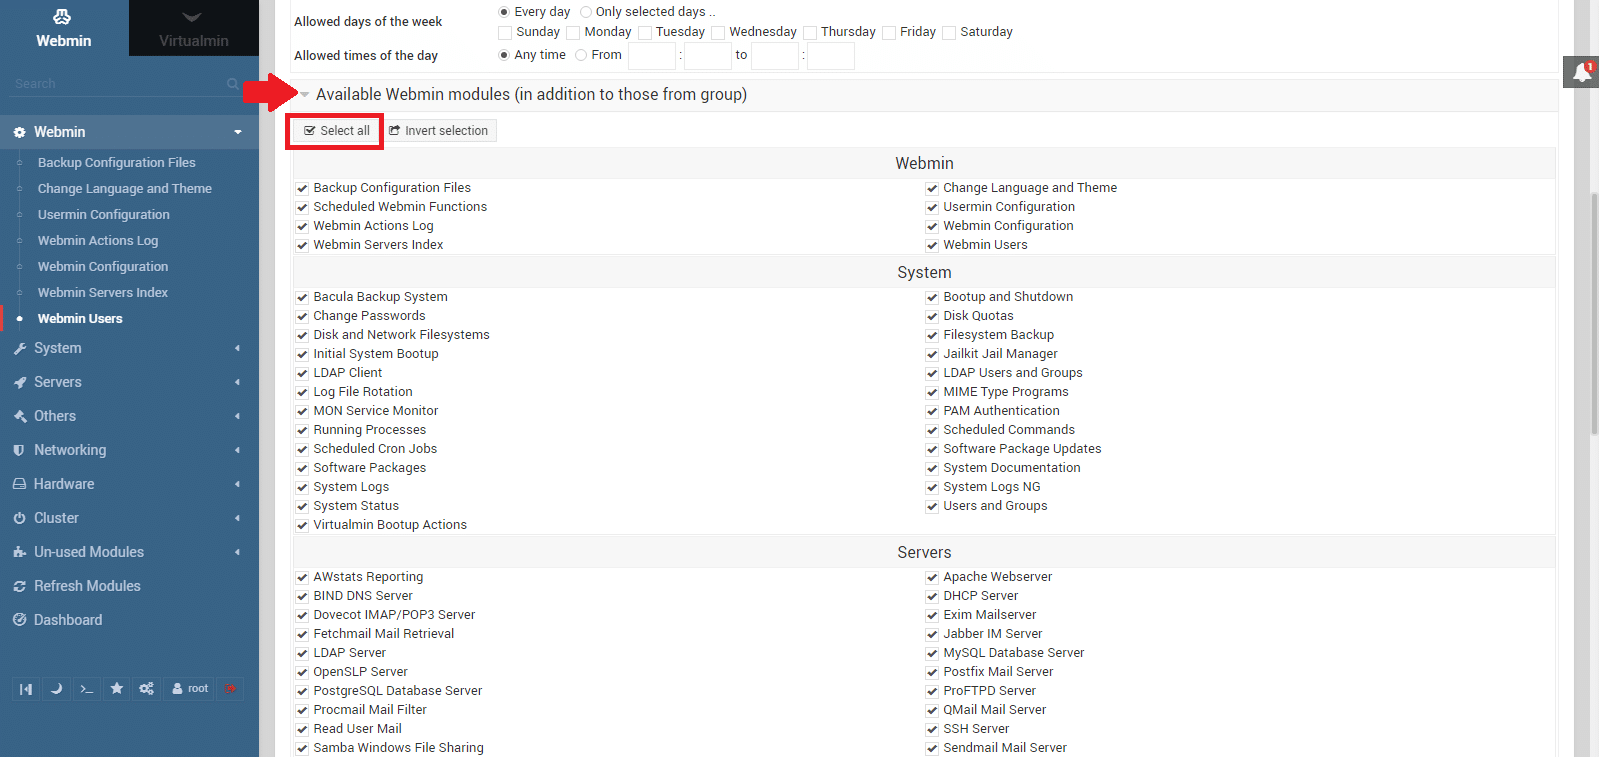Click the first From hour input field
The image size is (1599, 757).
(652, 56)
